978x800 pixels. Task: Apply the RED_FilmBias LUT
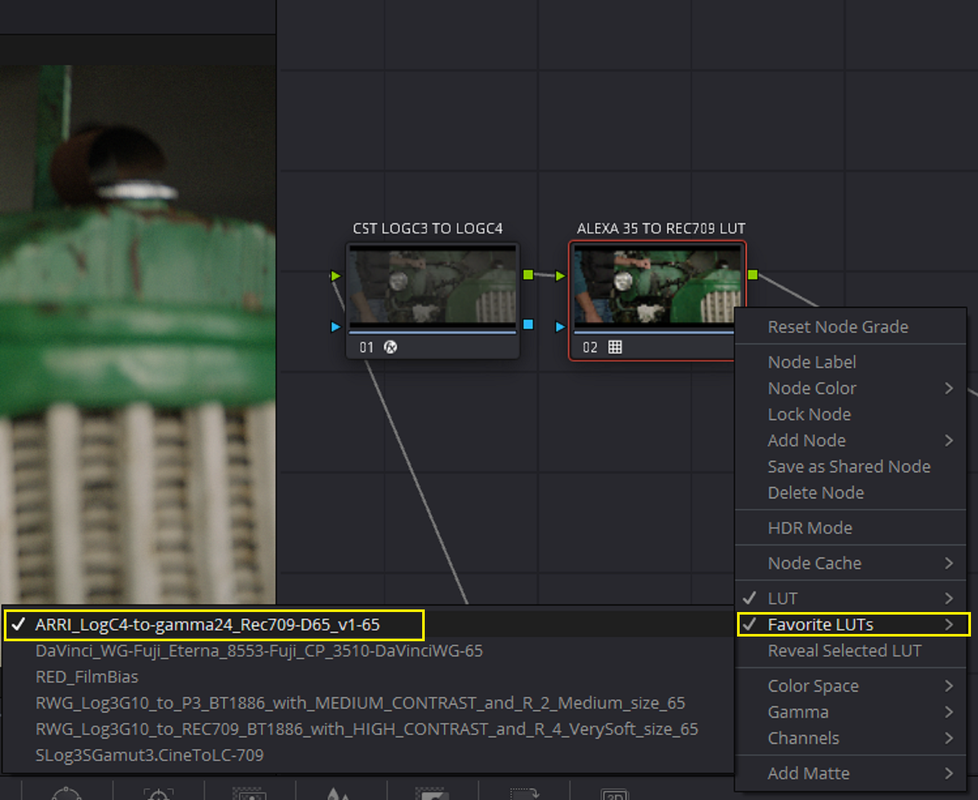tap(368, 677)
